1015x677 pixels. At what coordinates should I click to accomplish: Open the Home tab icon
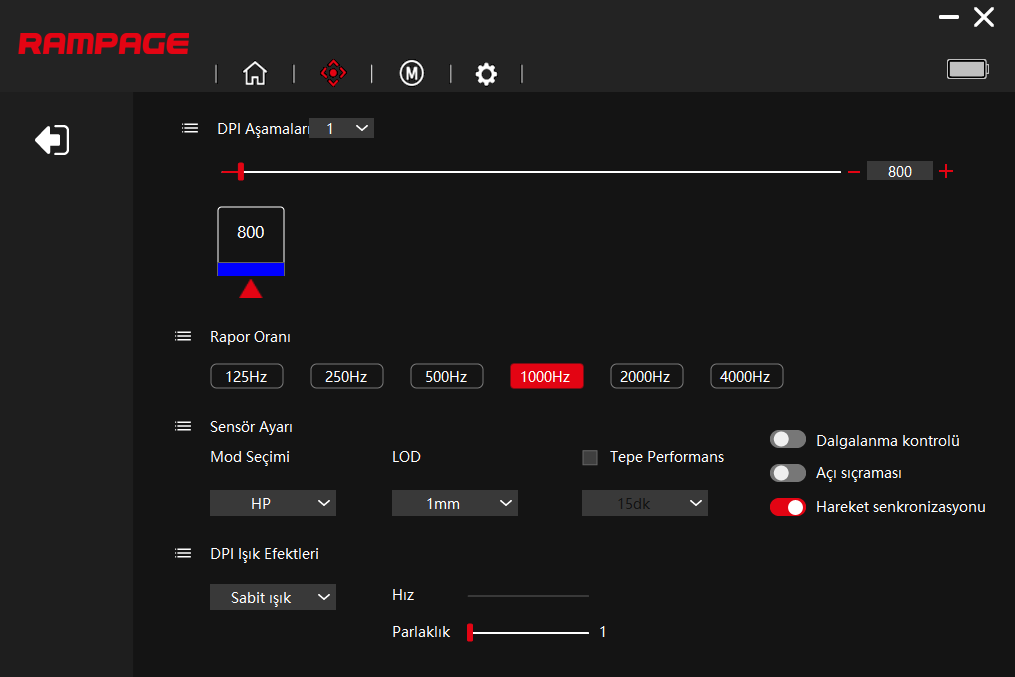(254, 73)
